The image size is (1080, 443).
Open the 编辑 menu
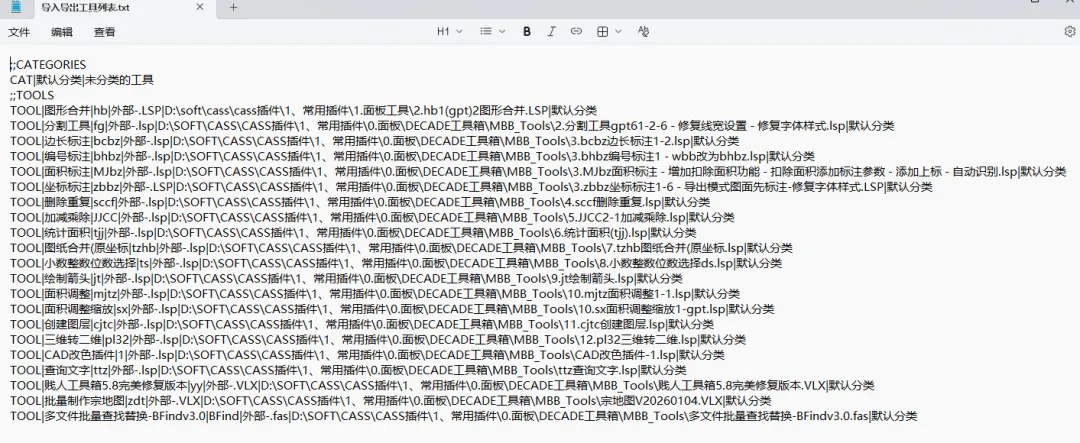pos(62,32)
